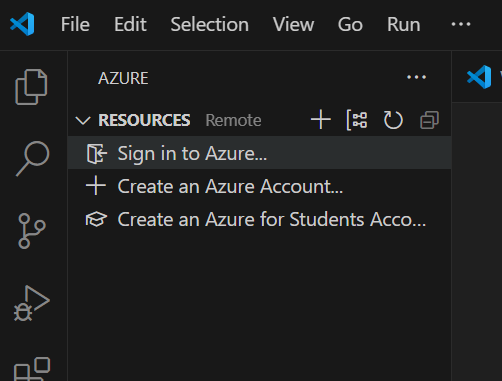This screenshot has height=381, width=502.
Task: Open the File menu
Action: (75, 25)
